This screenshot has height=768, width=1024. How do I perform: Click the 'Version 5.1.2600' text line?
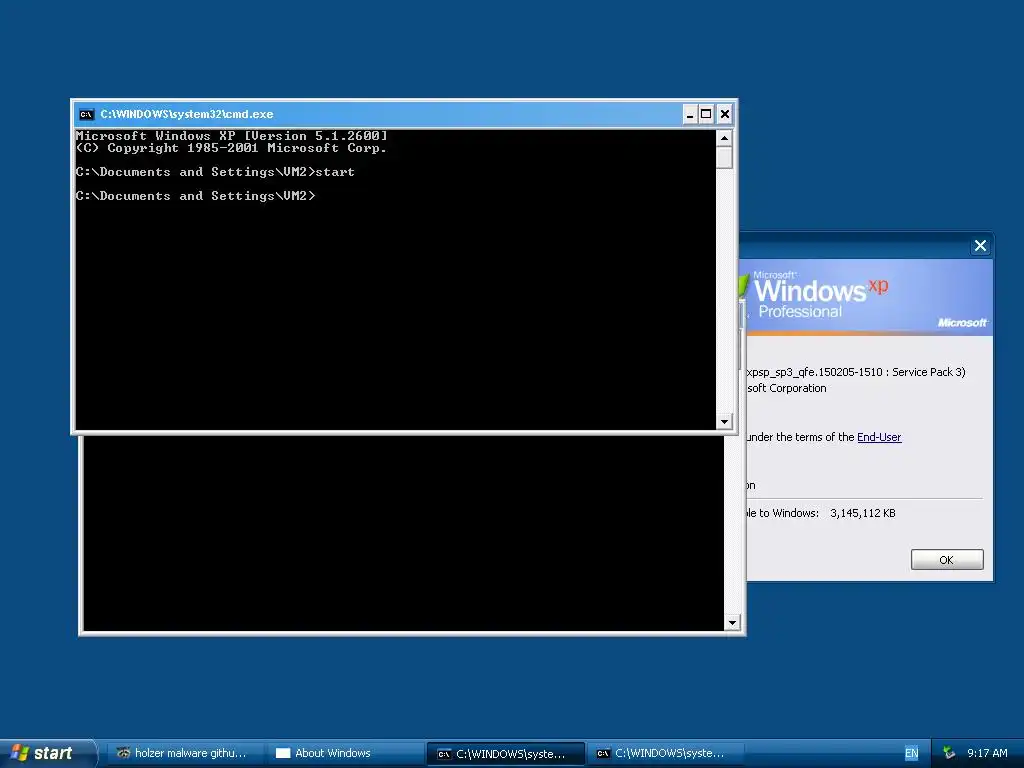pos(231,136)
